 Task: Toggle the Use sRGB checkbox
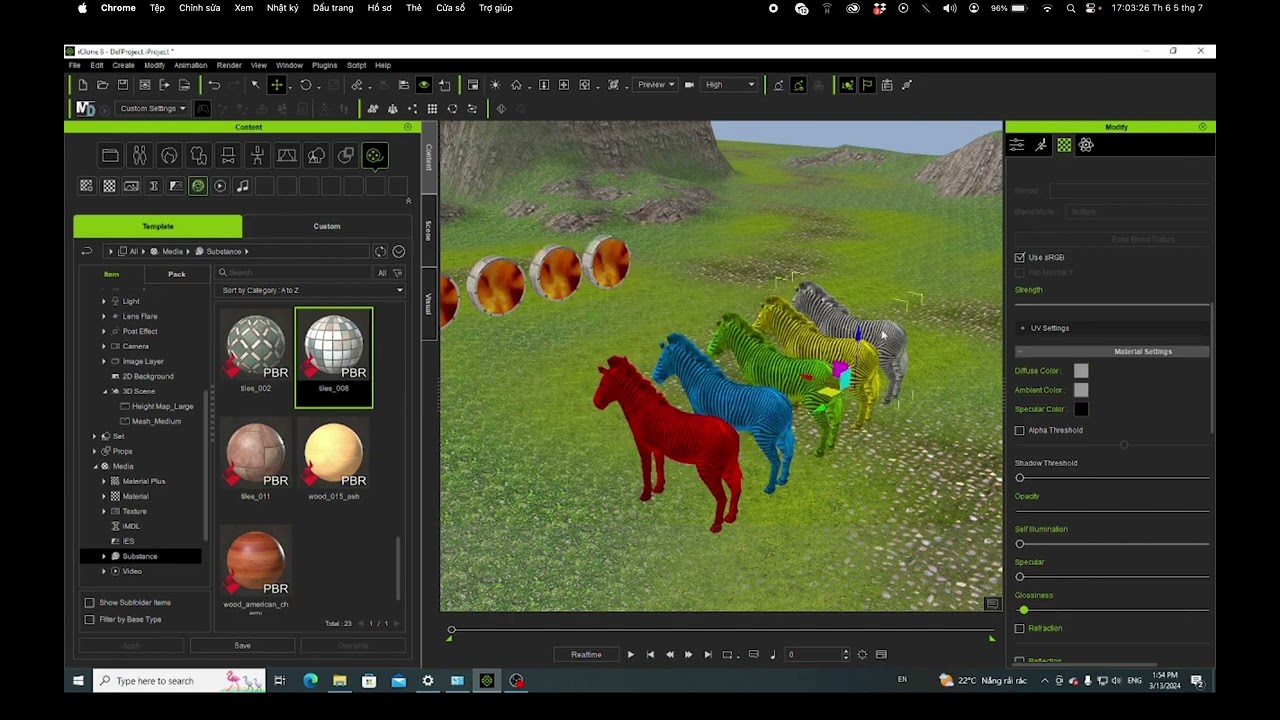point(1020,257)
